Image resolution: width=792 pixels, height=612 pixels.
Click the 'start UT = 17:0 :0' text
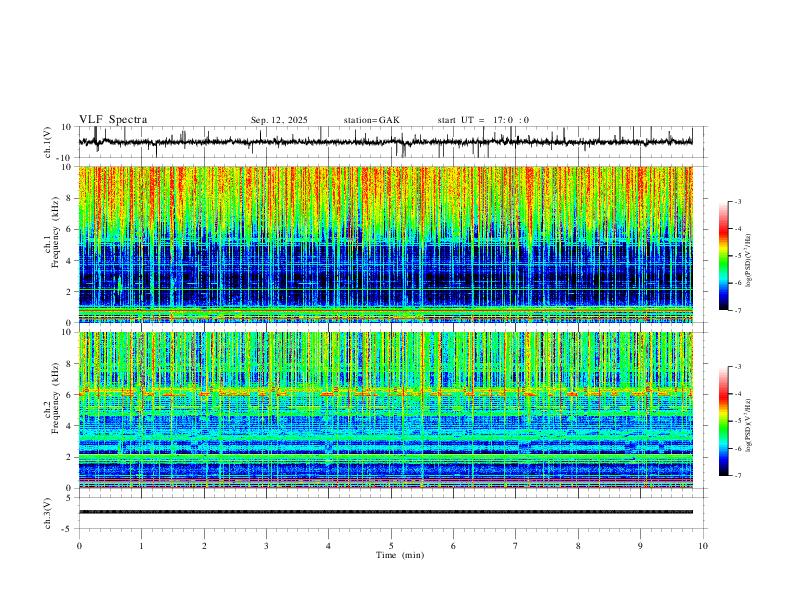pos(483,120)
